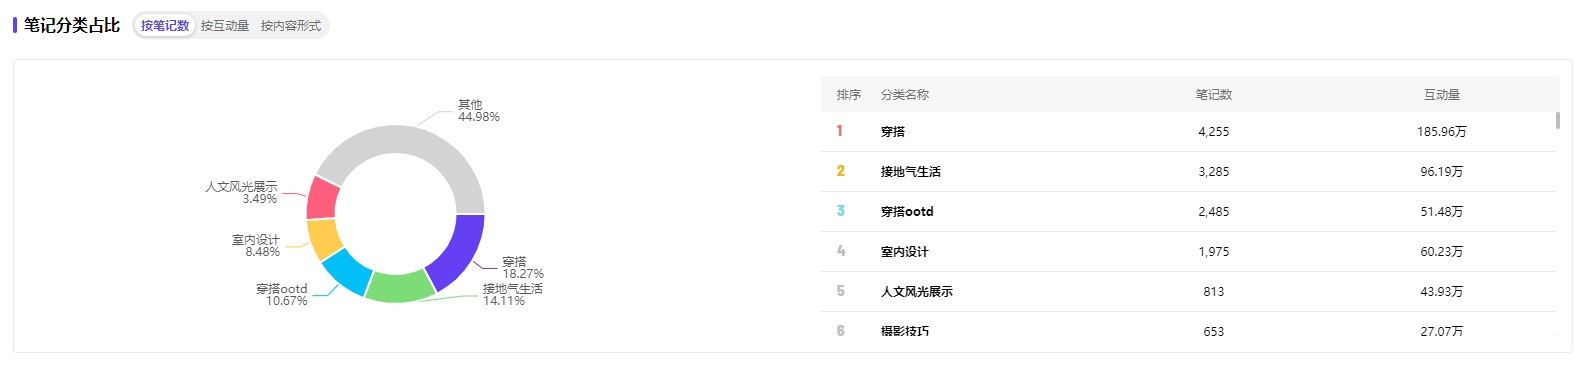The height and width of the screenshot is (381, 1579).
Task: Click the purple 穿搭 donut segment
Action: coord(459,251)
